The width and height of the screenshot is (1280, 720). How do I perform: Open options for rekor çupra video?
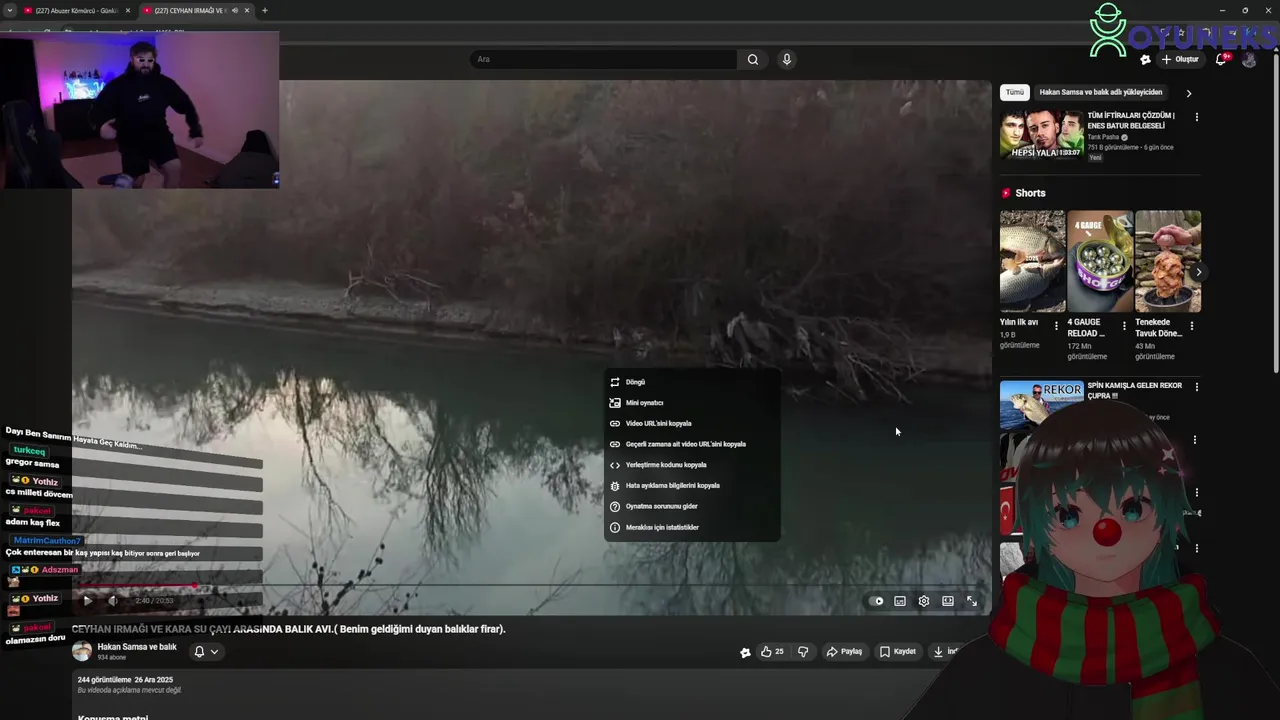(x=1196, y=387)
